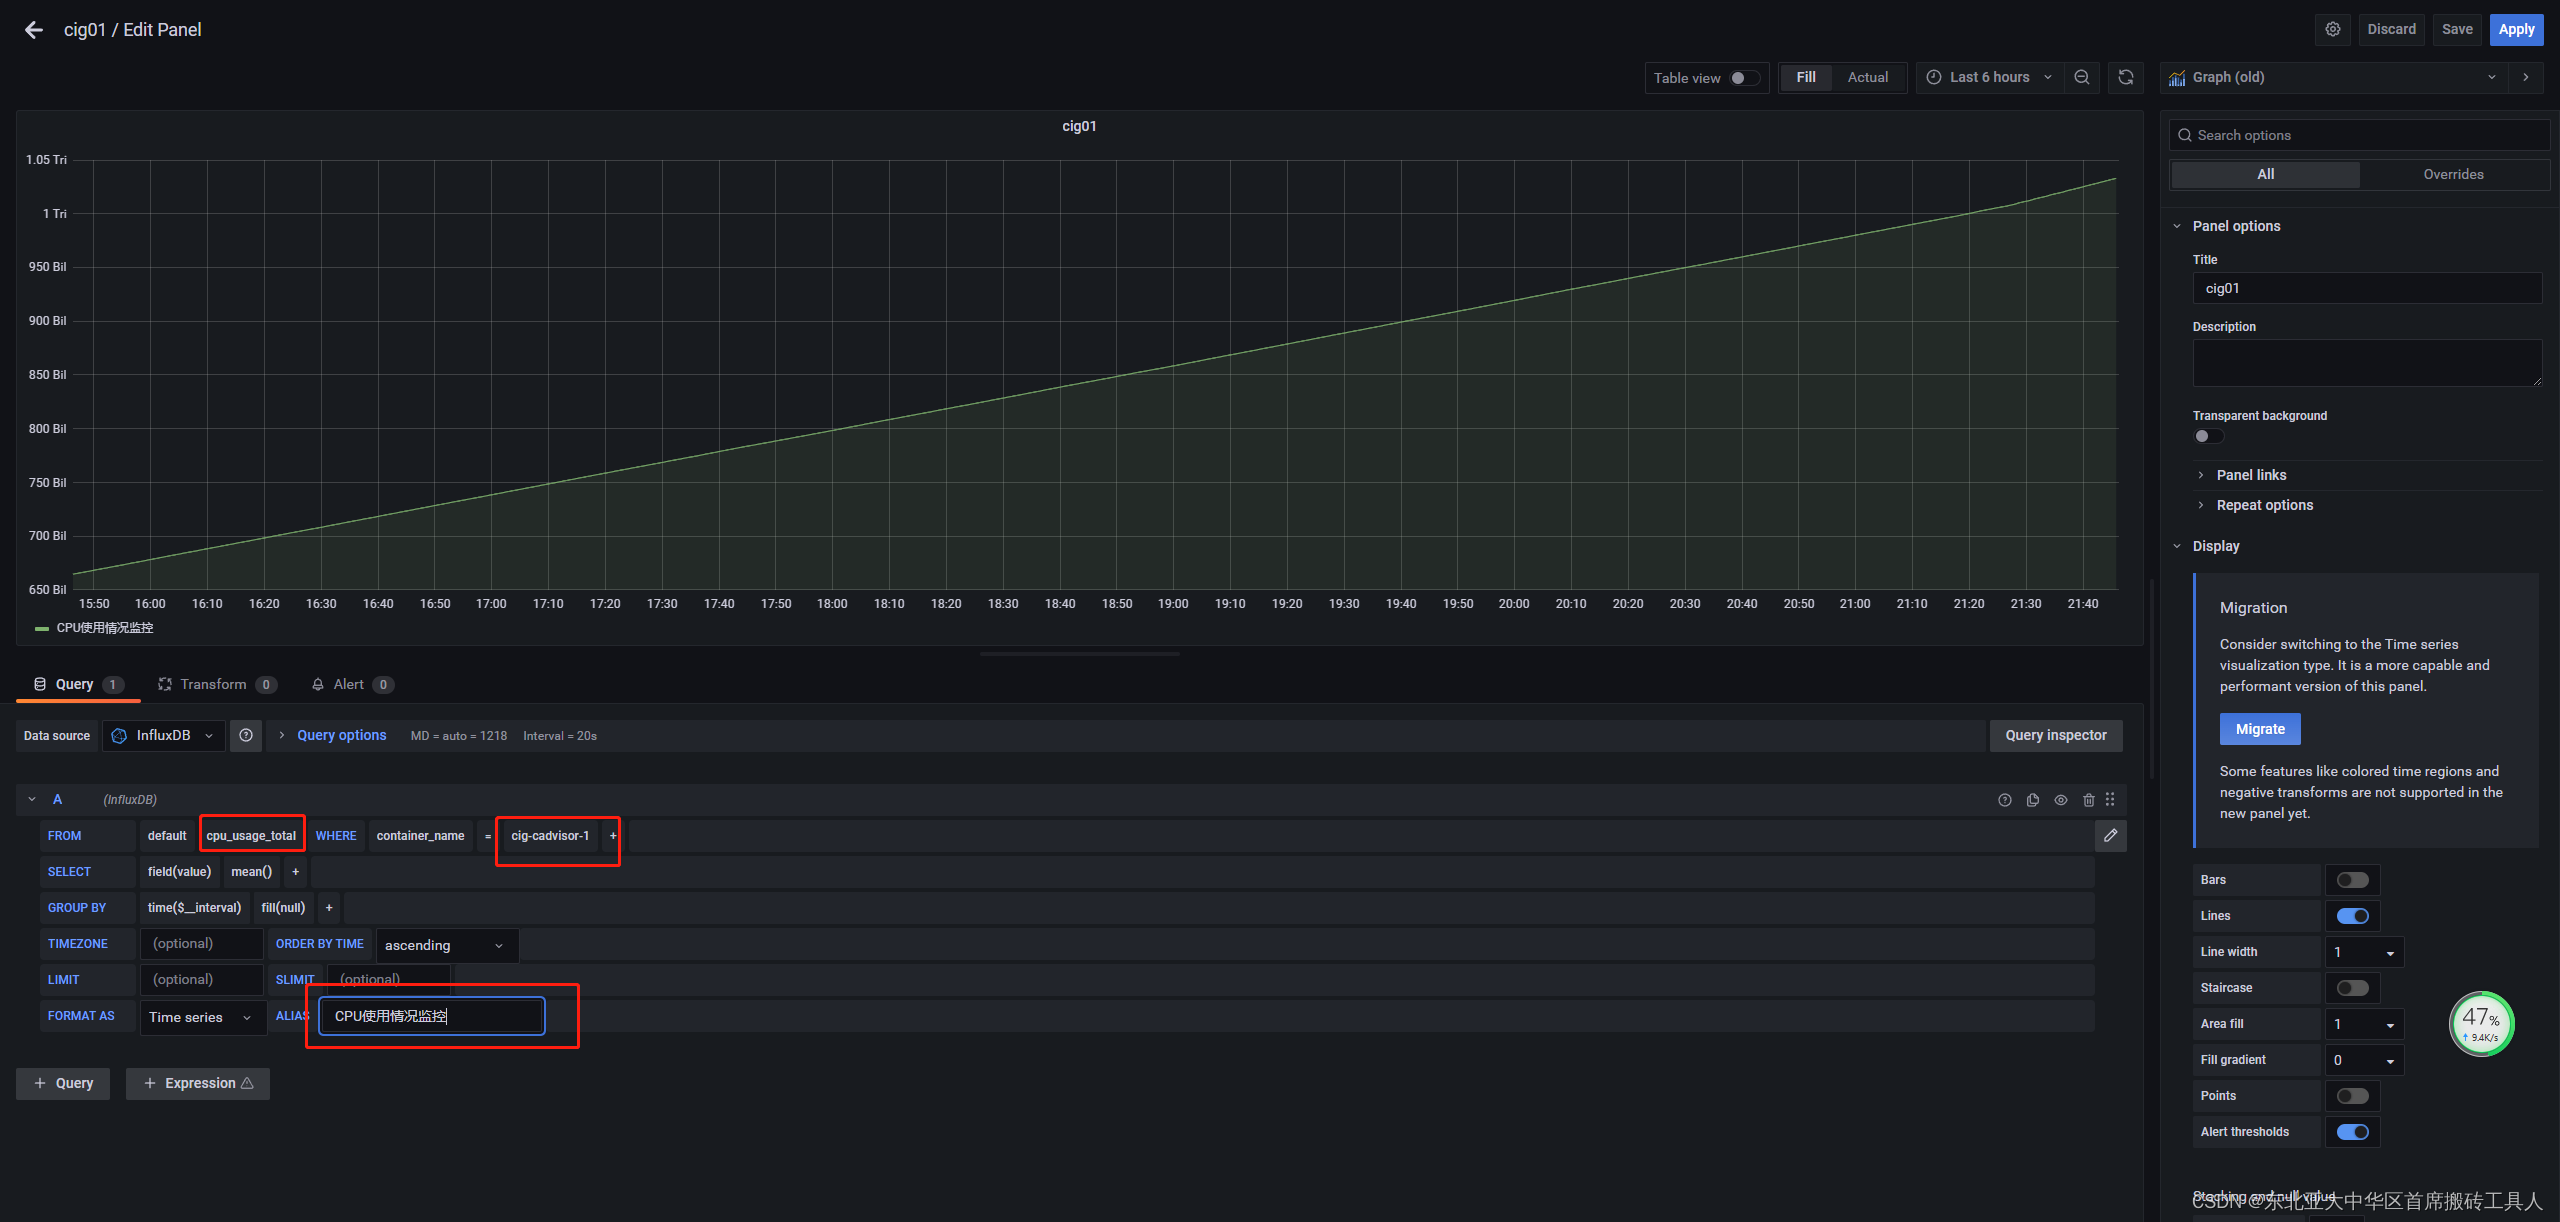Open the Line width dropdown
Image resolution: width=2560 pixels, height=1222 pixels.
(2364, 952)
